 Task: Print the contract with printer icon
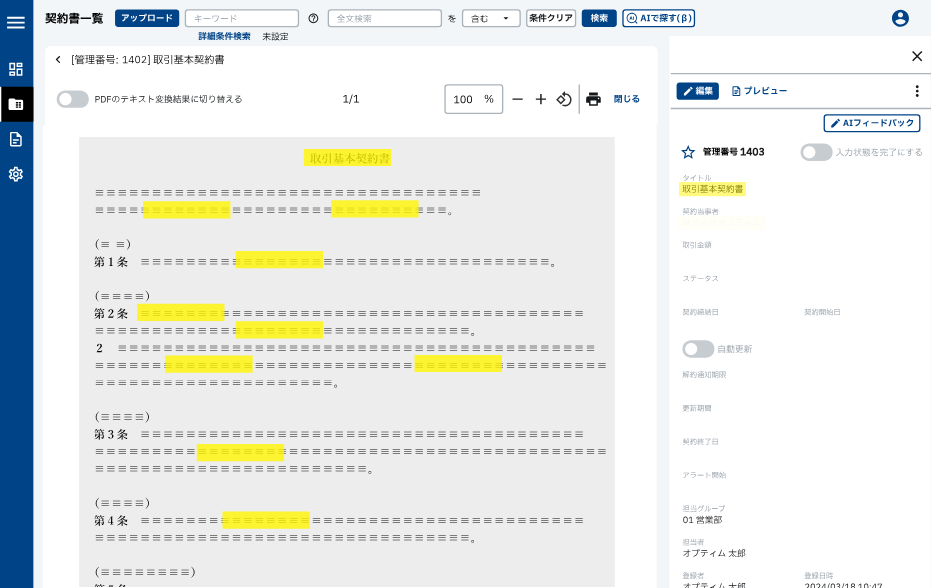tap(593, 99)
